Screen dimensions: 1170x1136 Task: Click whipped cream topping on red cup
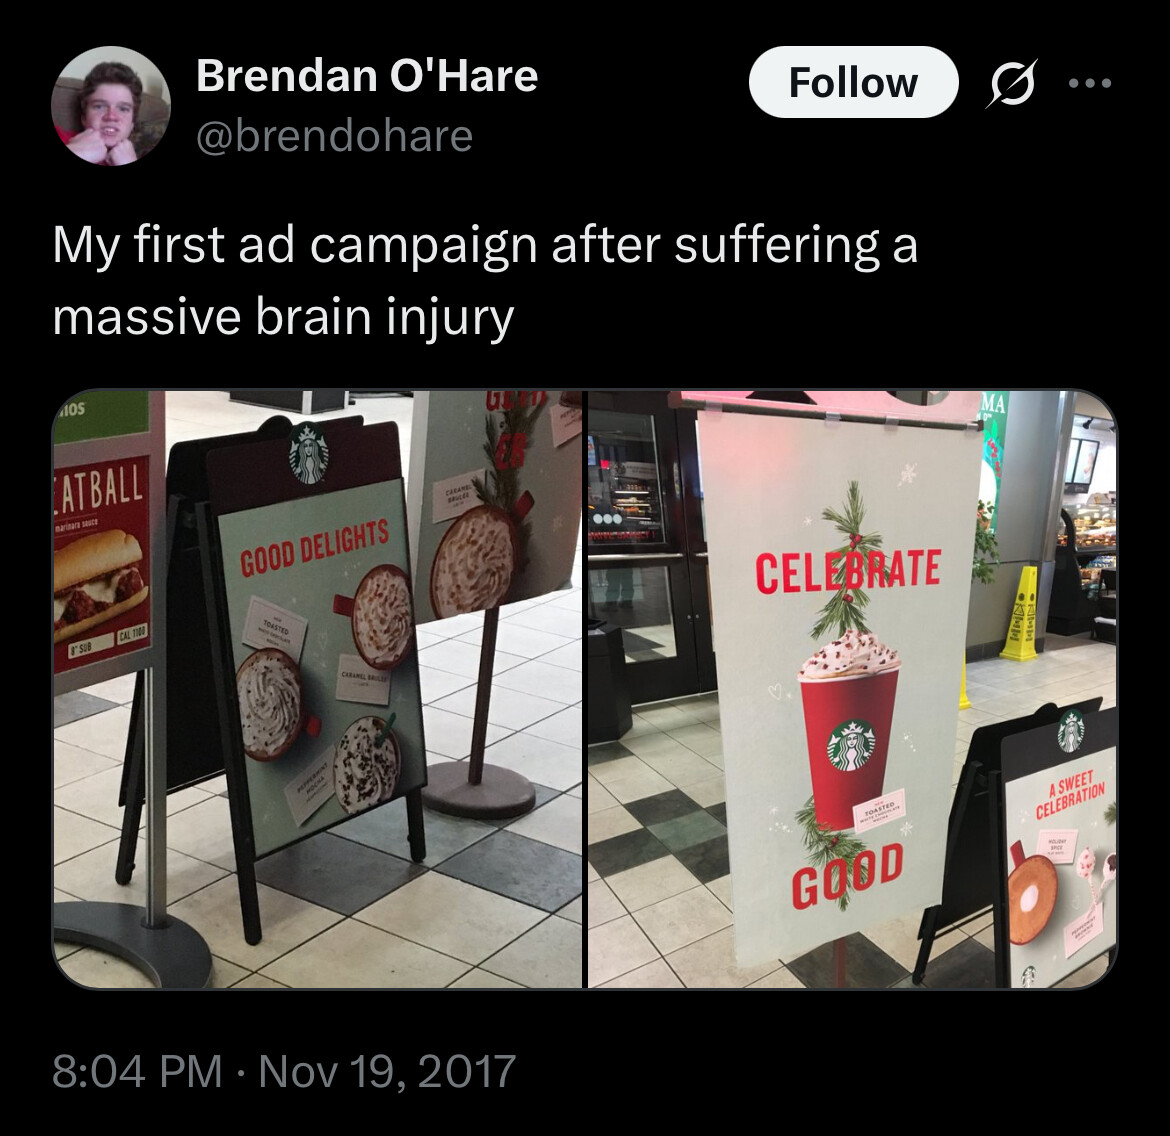coord(850,655)
